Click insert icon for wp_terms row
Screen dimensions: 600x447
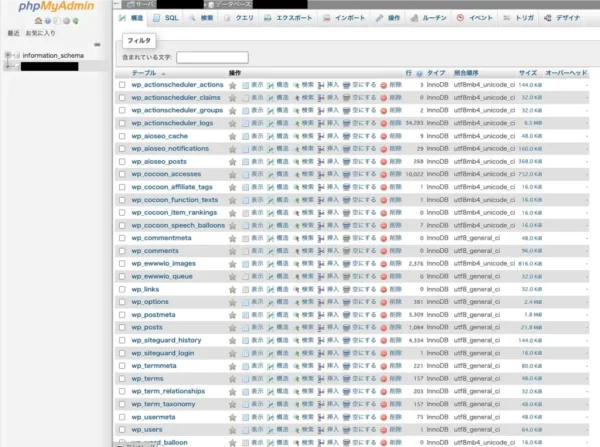point(321,379)
